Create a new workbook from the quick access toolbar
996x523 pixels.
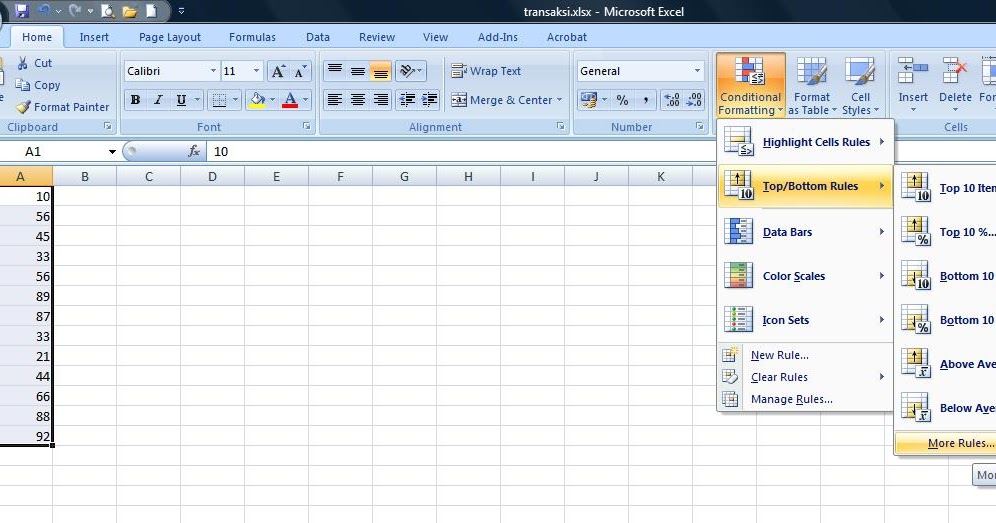[151, 11]
